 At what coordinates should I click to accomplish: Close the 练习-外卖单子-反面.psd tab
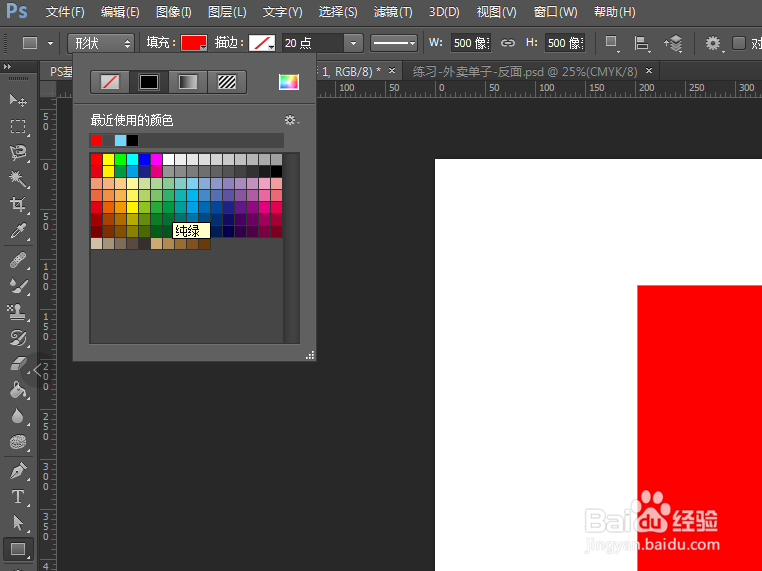coord(649,71)
